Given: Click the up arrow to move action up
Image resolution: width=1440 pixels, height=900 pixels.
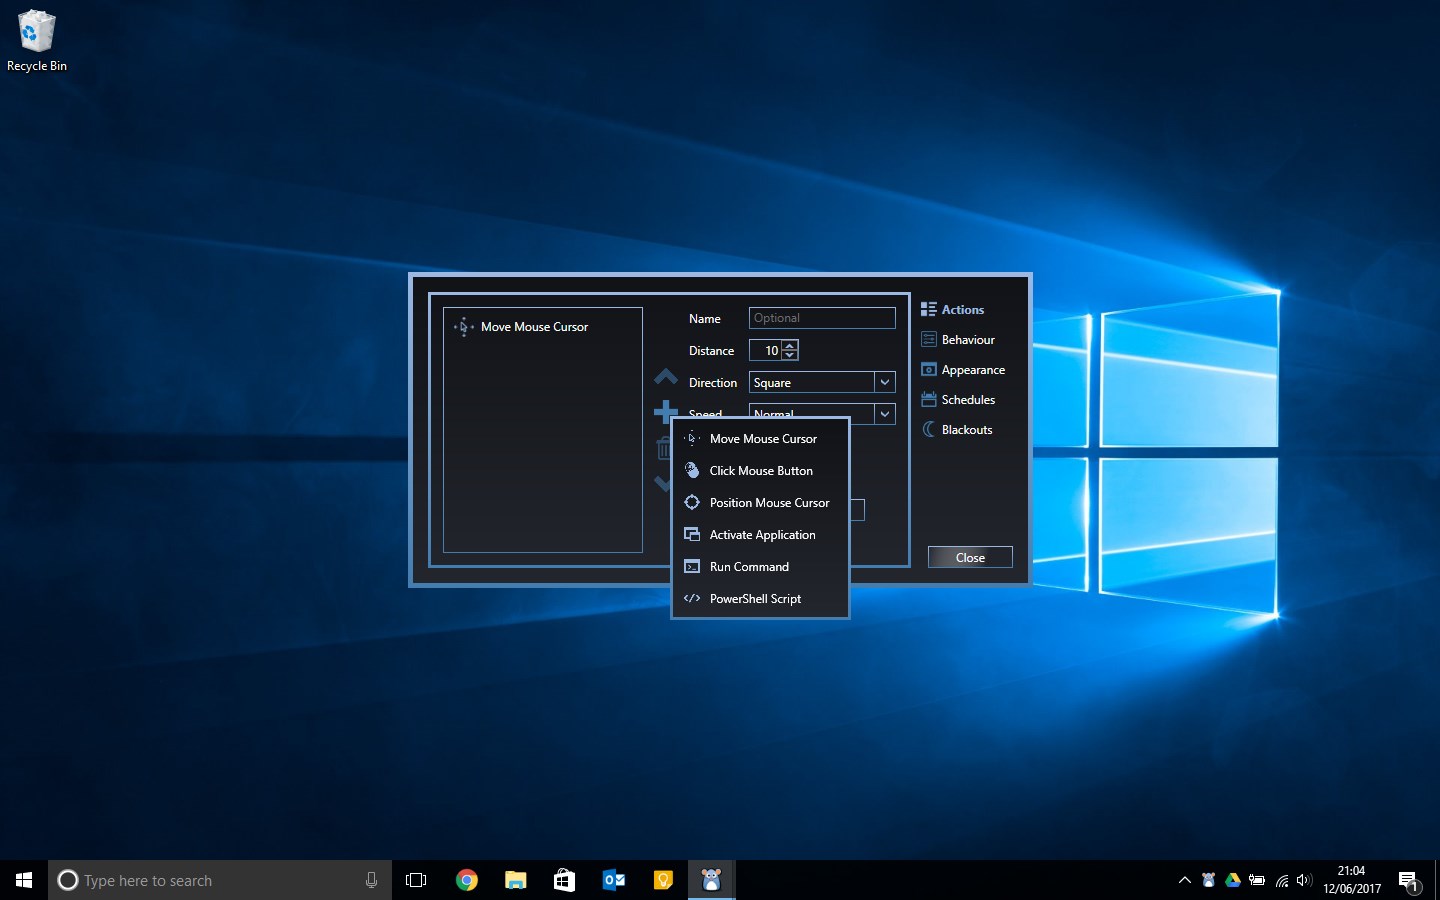Looking at the screenshot, I should coord(665,377).
